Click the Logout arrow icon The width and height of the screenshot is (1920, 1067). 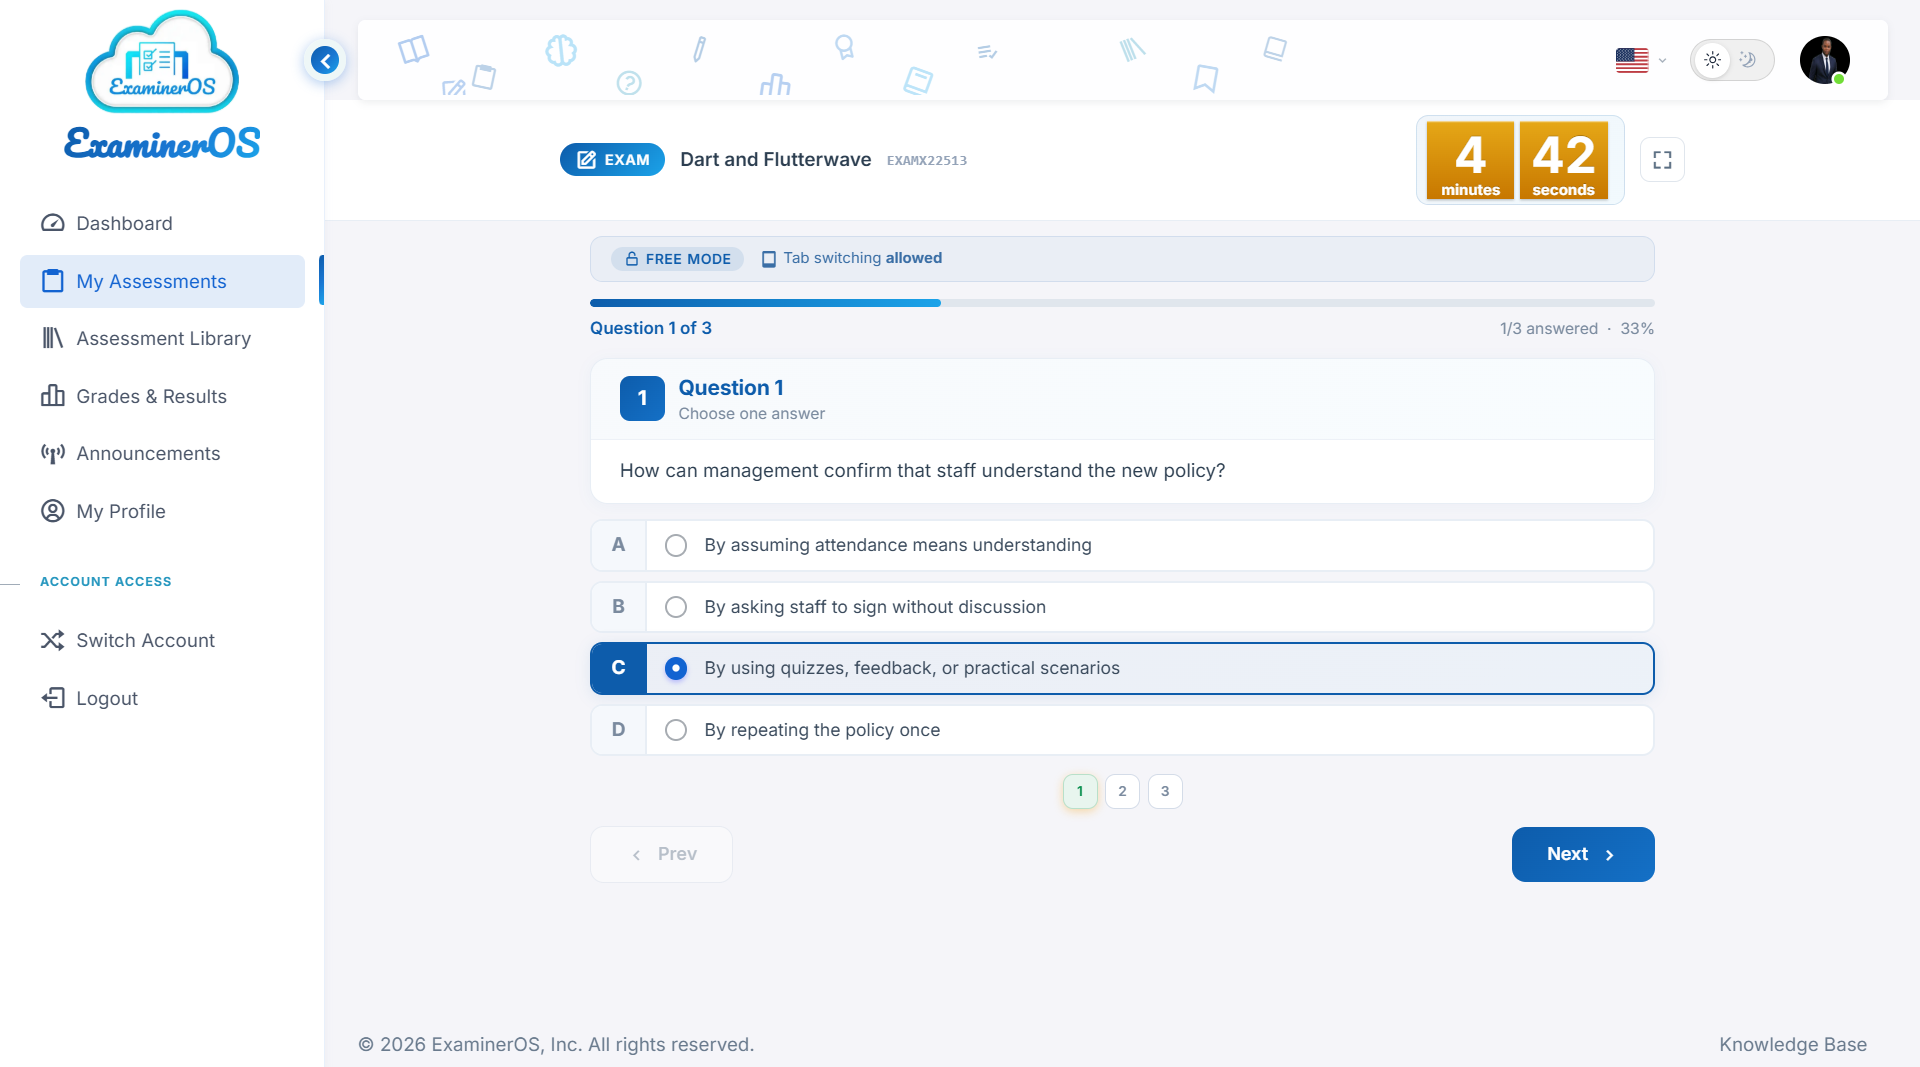coord(53,698)
